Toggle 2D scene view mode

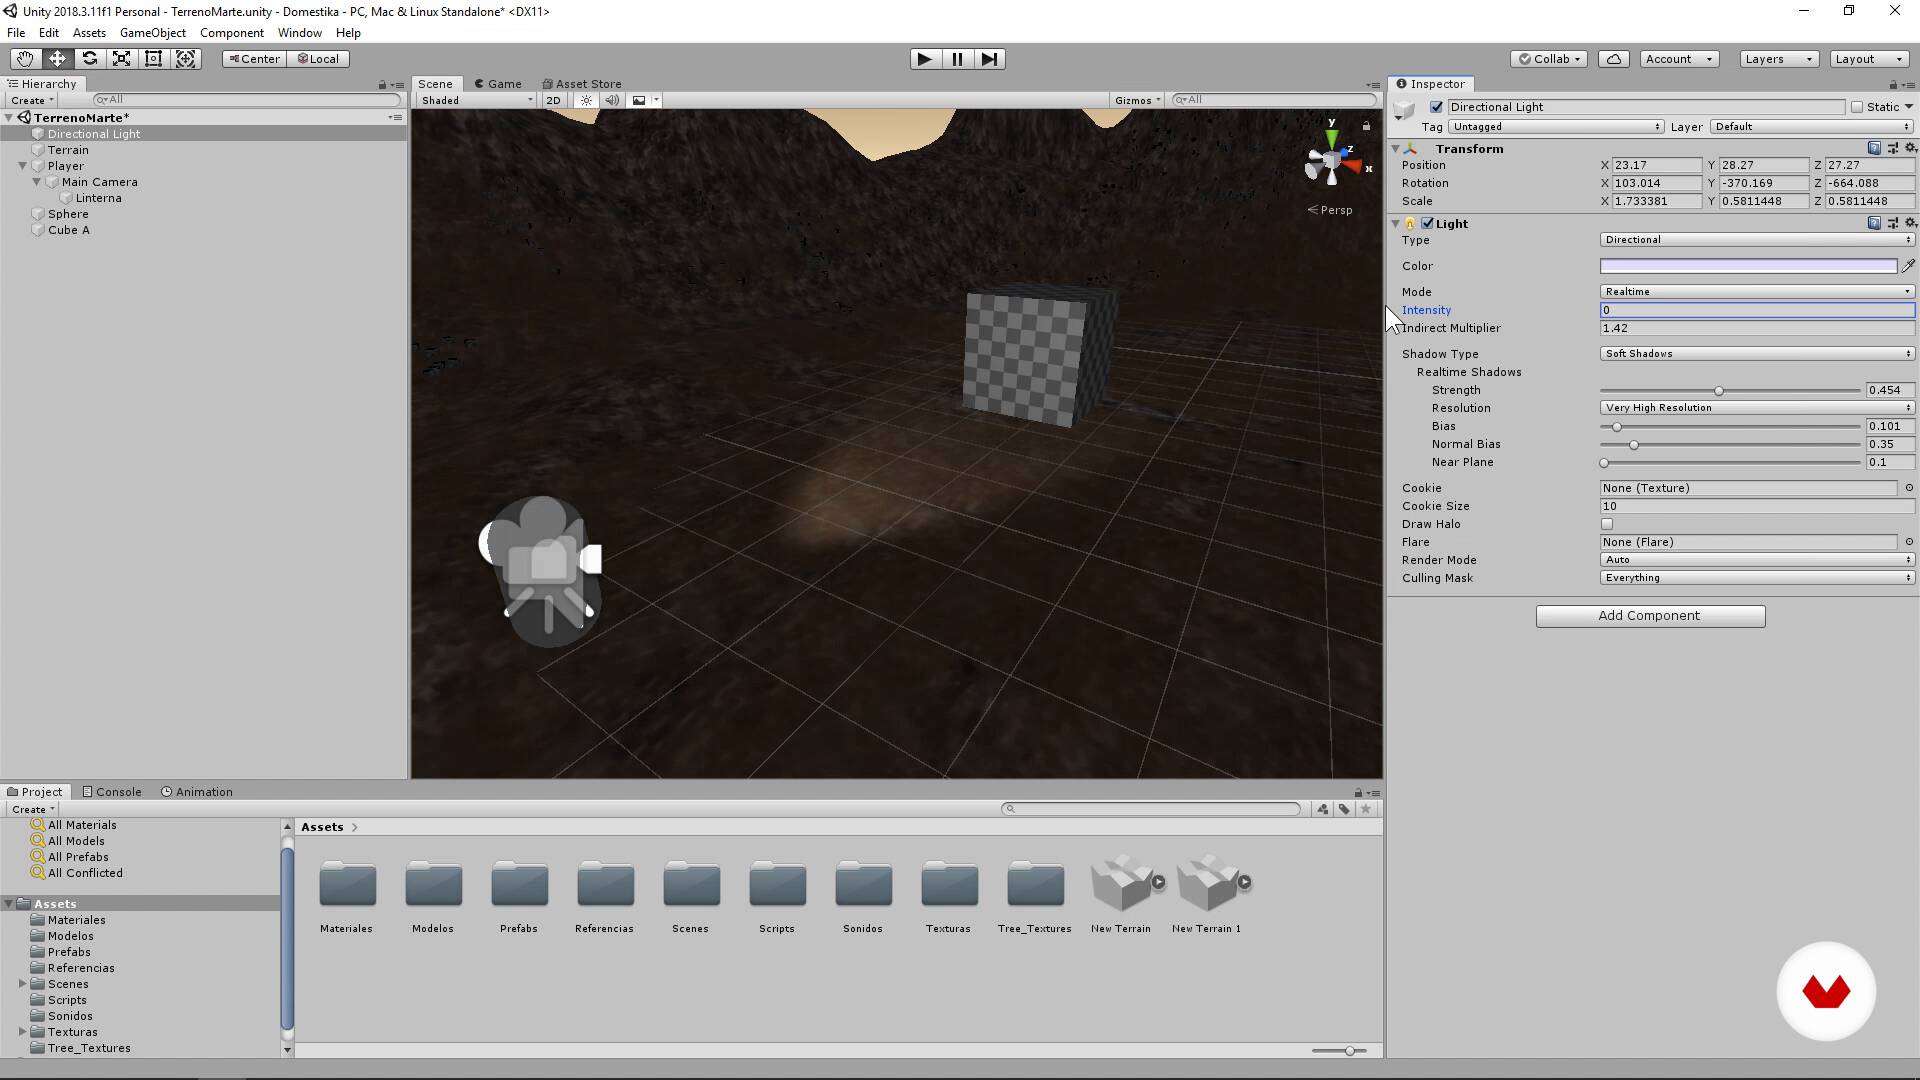pos(553,100)
